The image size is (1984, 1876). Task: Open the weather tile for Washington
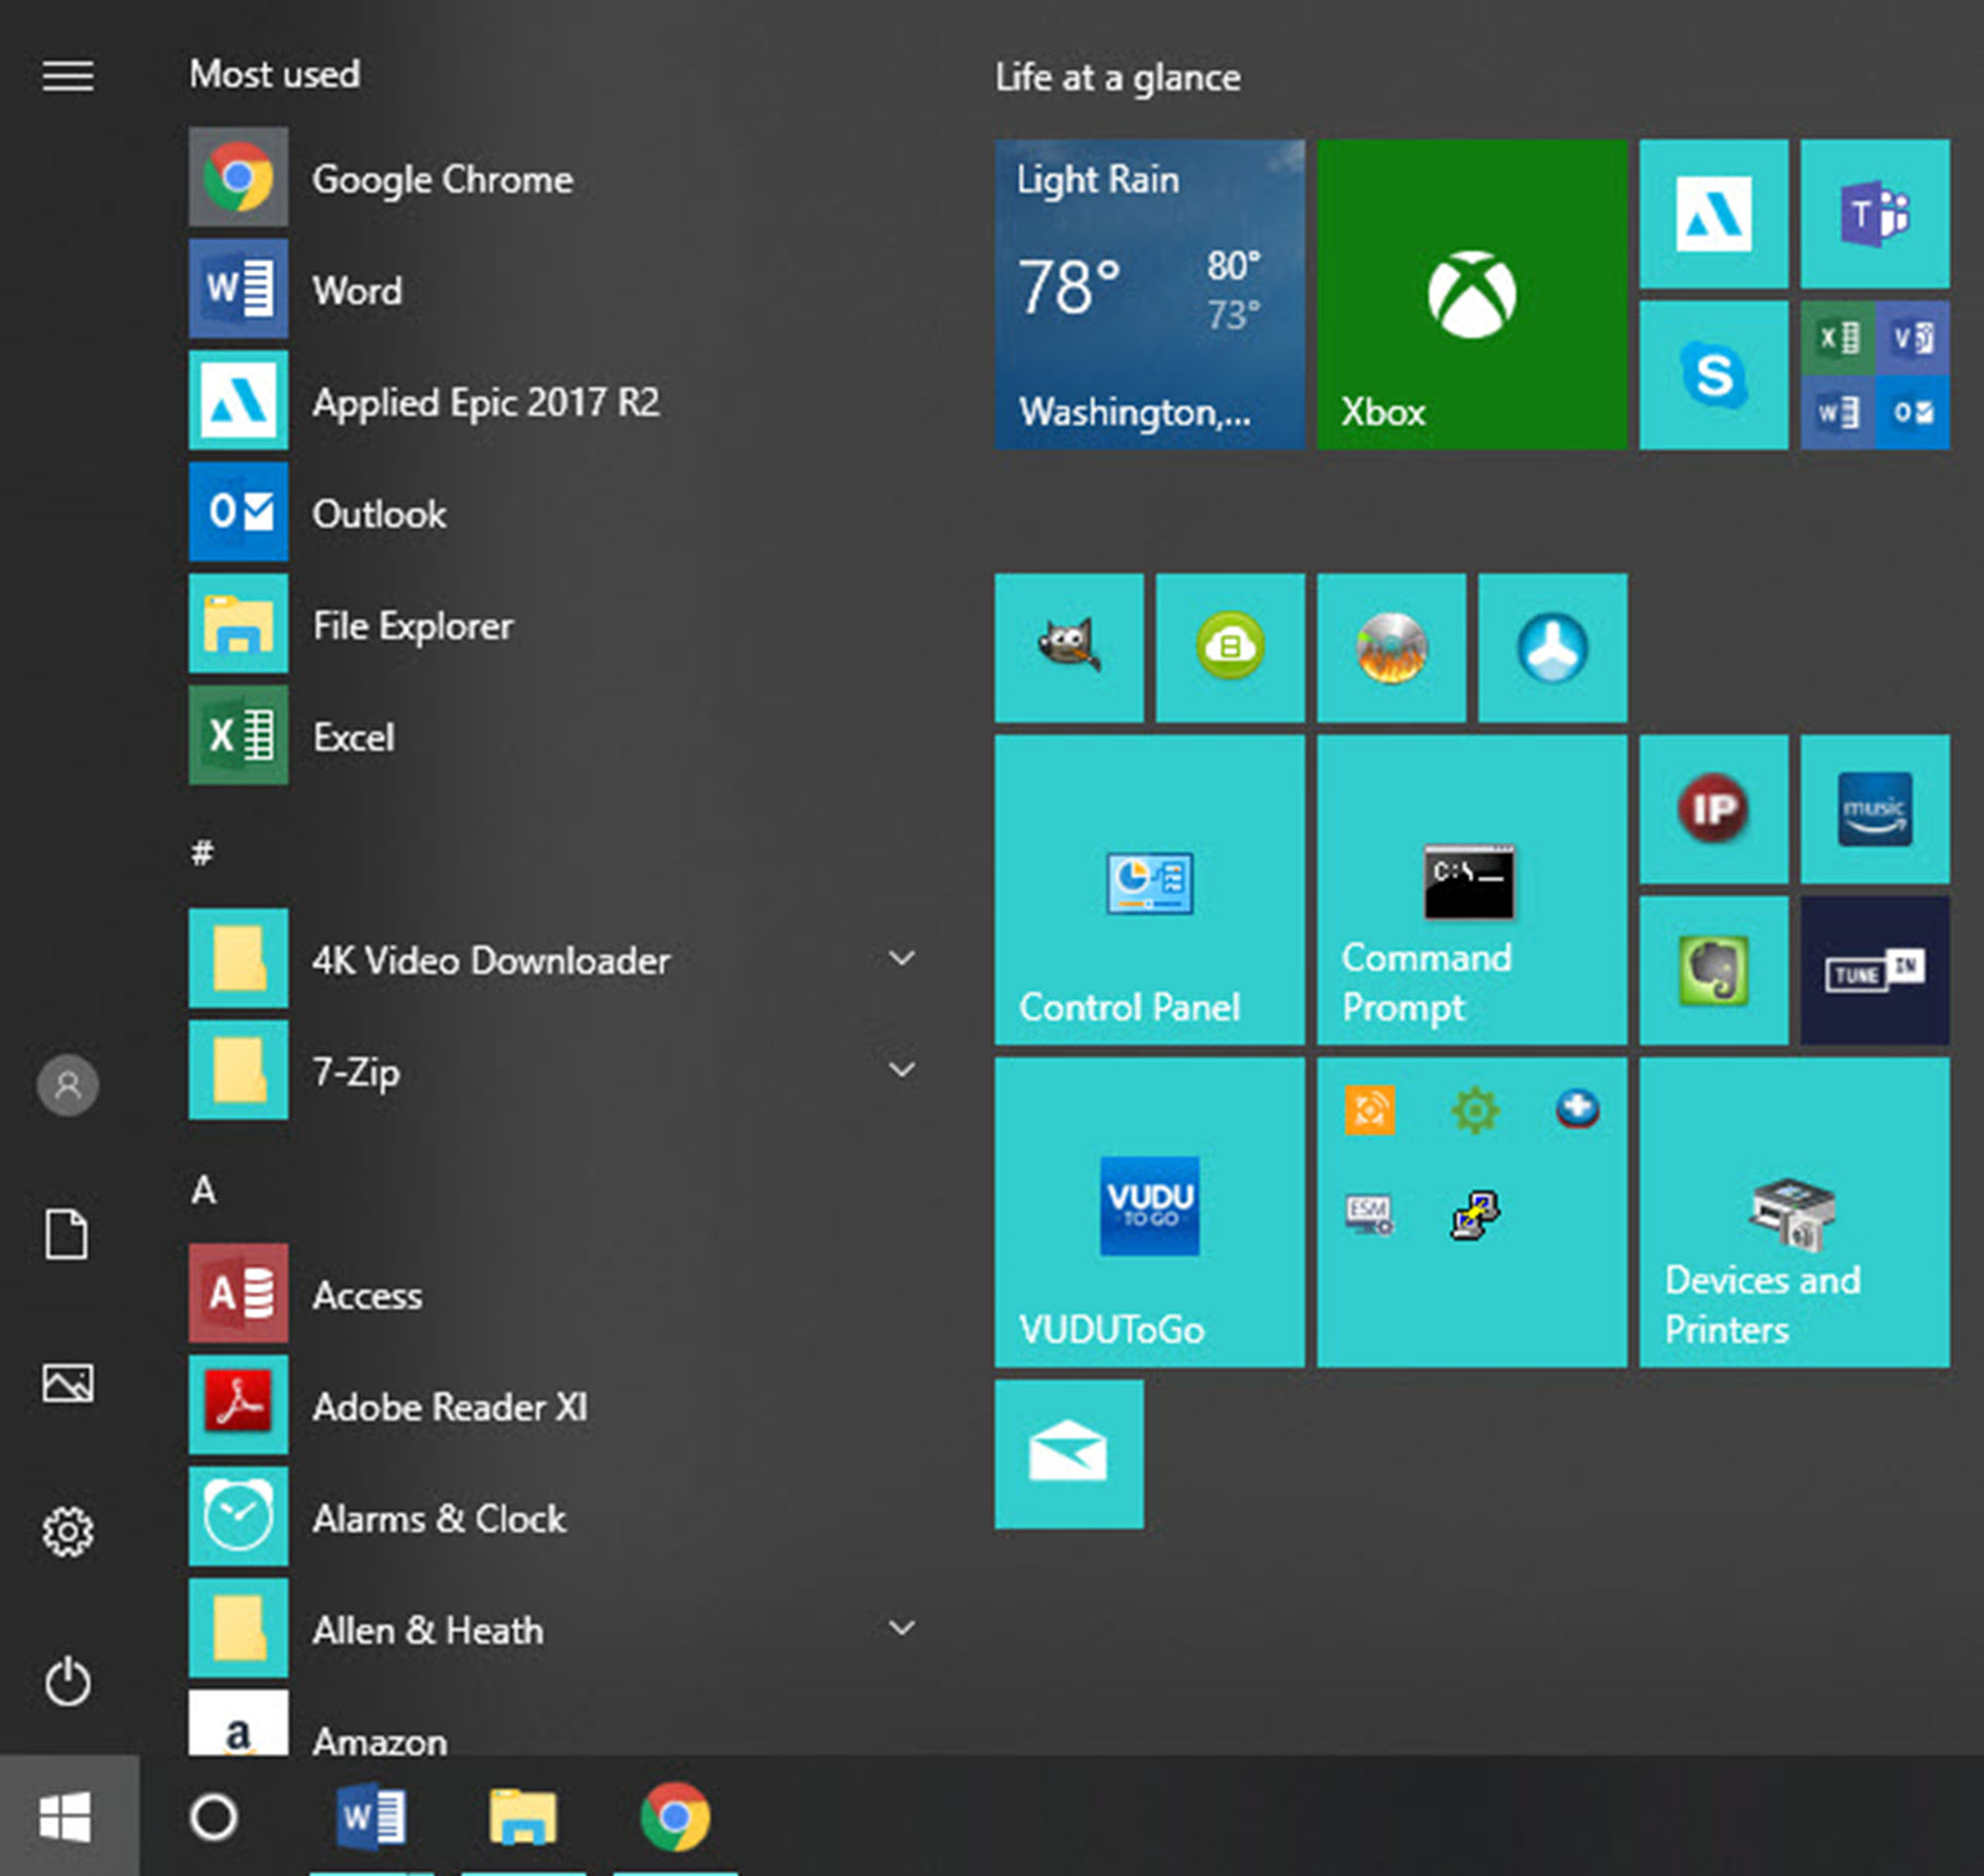coord(1149,294)
